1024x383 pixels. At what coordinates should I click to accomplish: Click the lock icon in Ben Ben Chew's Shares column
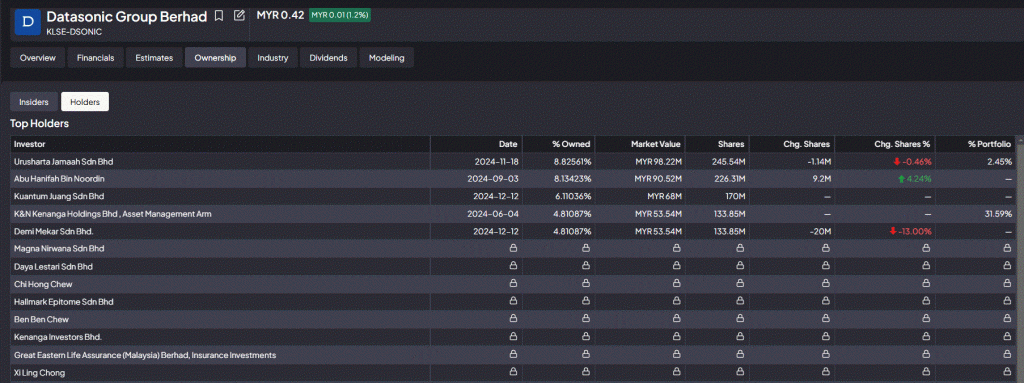(x=740, y=320)
